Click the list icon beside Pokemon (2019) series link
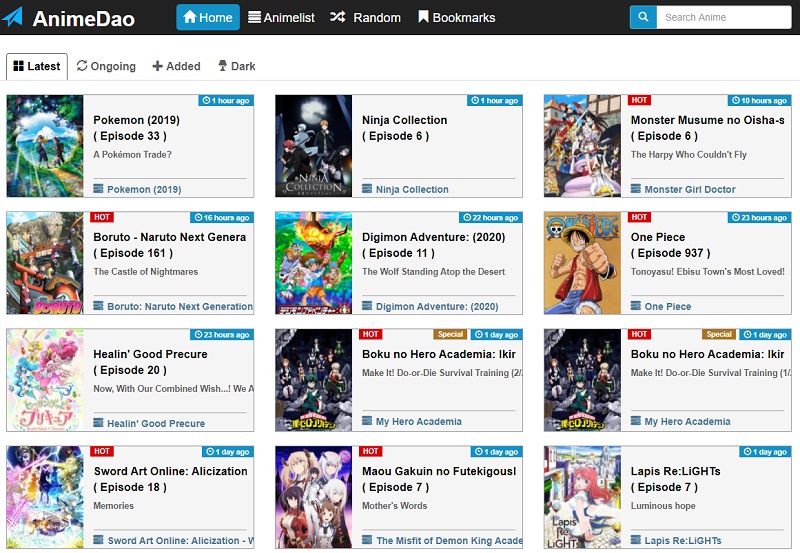The height and width of the screenshot is (553, 800). [x=98, y=189]
